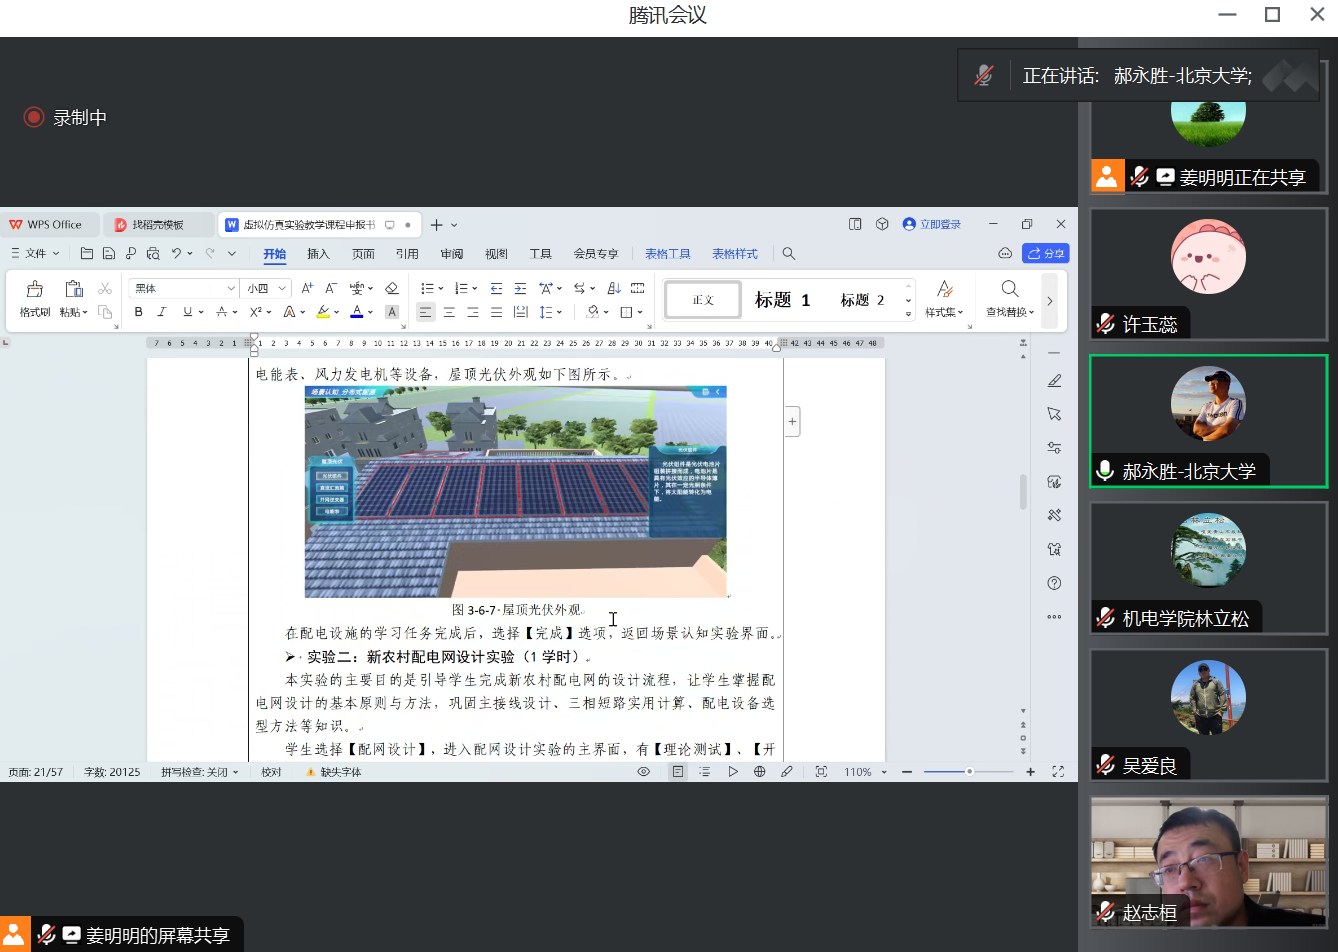The height and width of the screenshot is (952, 1338).
Task: Click the zoom slider in status bar
Action: 968,772
